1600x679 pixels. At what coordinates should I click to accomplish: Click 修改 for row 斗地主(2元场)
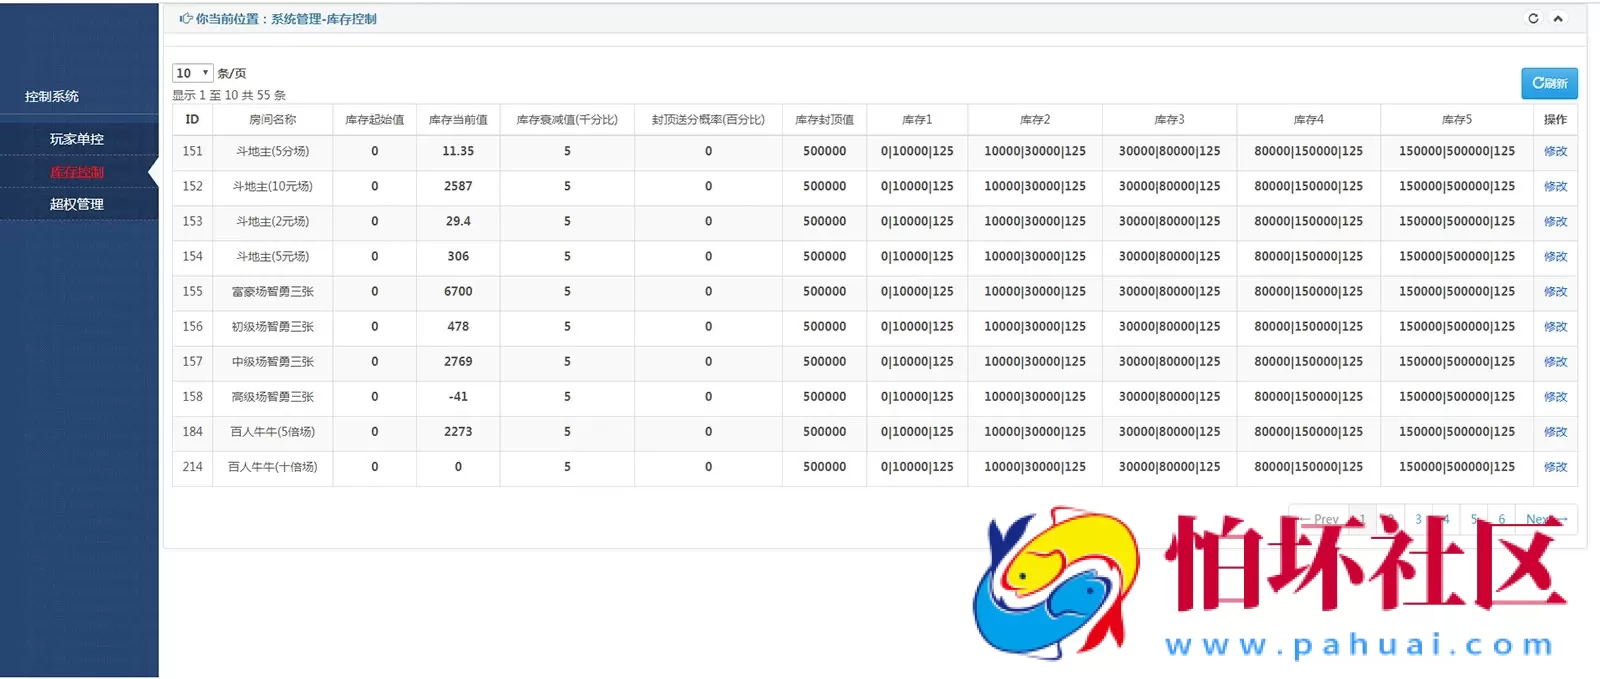tap(1555, 221)
